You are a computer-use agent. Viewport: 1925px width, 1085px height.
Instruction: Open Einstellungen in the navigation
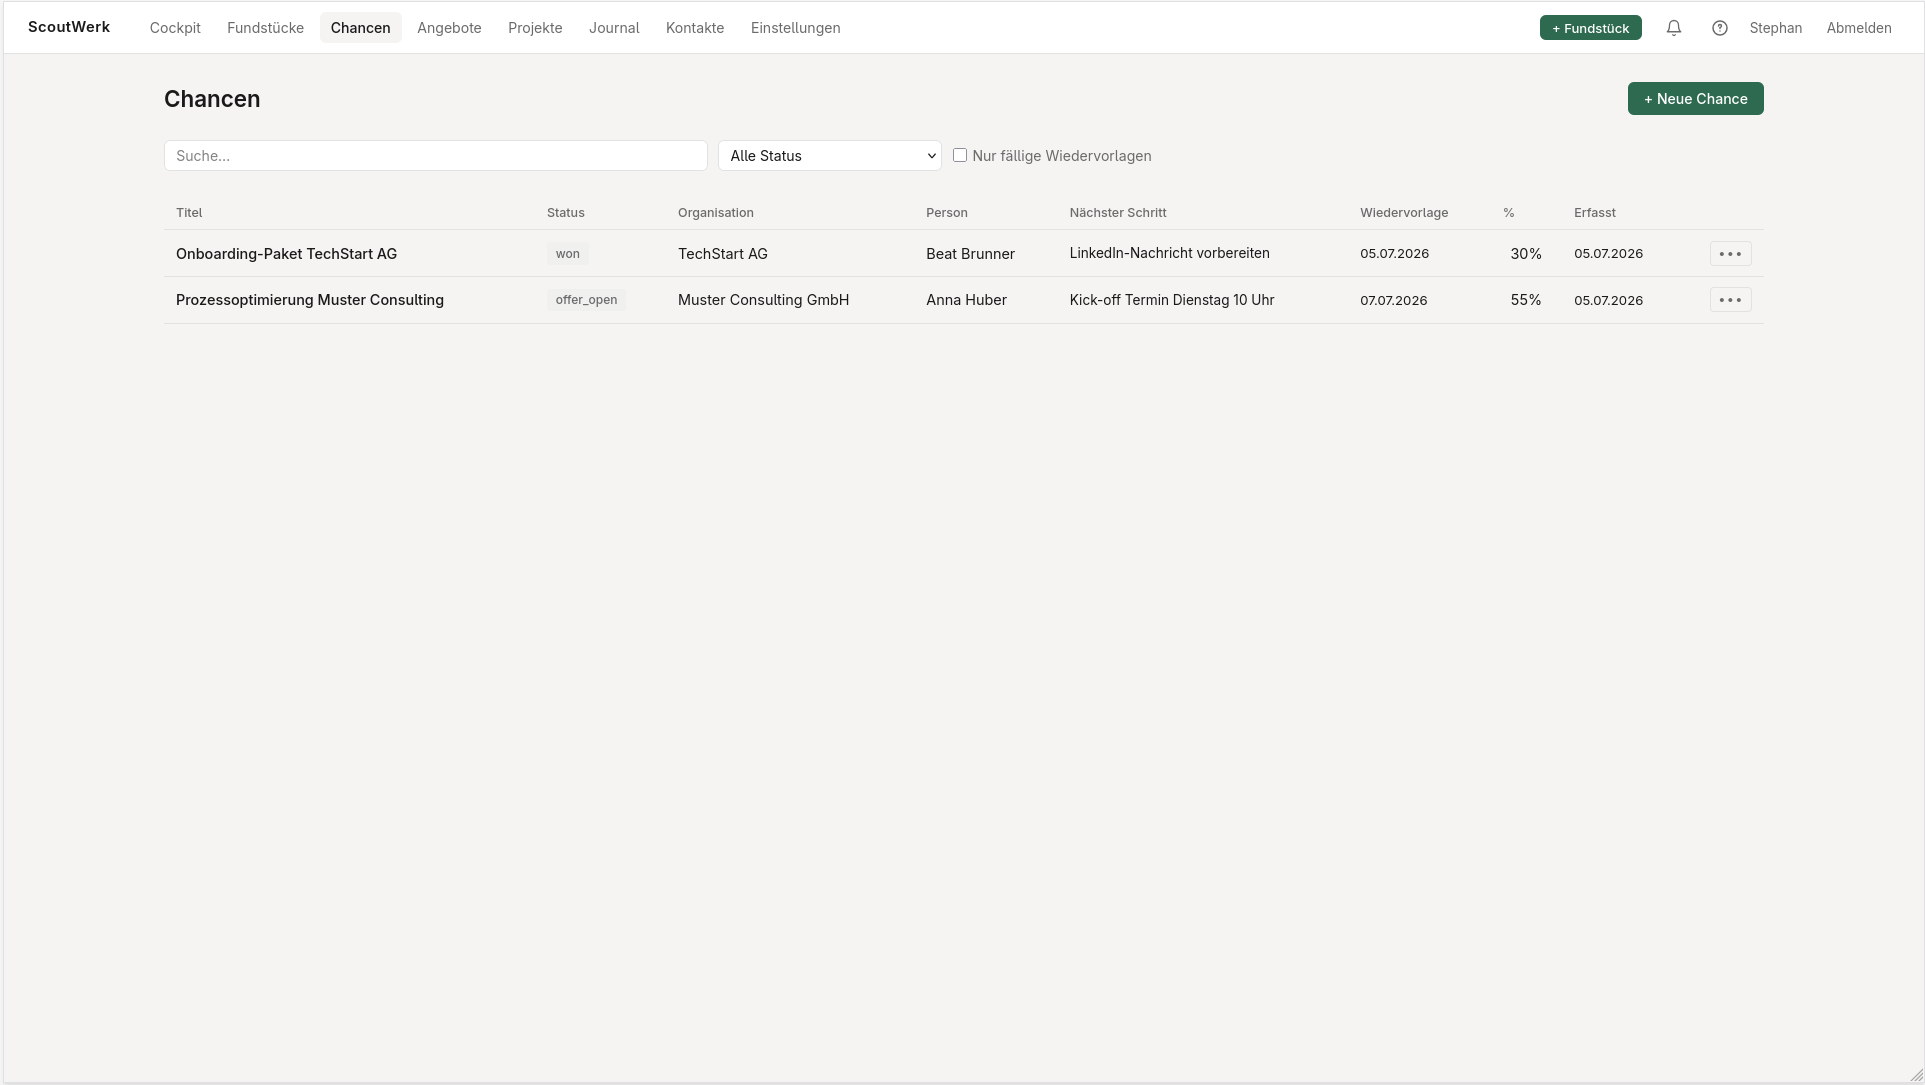click(795, 28)
